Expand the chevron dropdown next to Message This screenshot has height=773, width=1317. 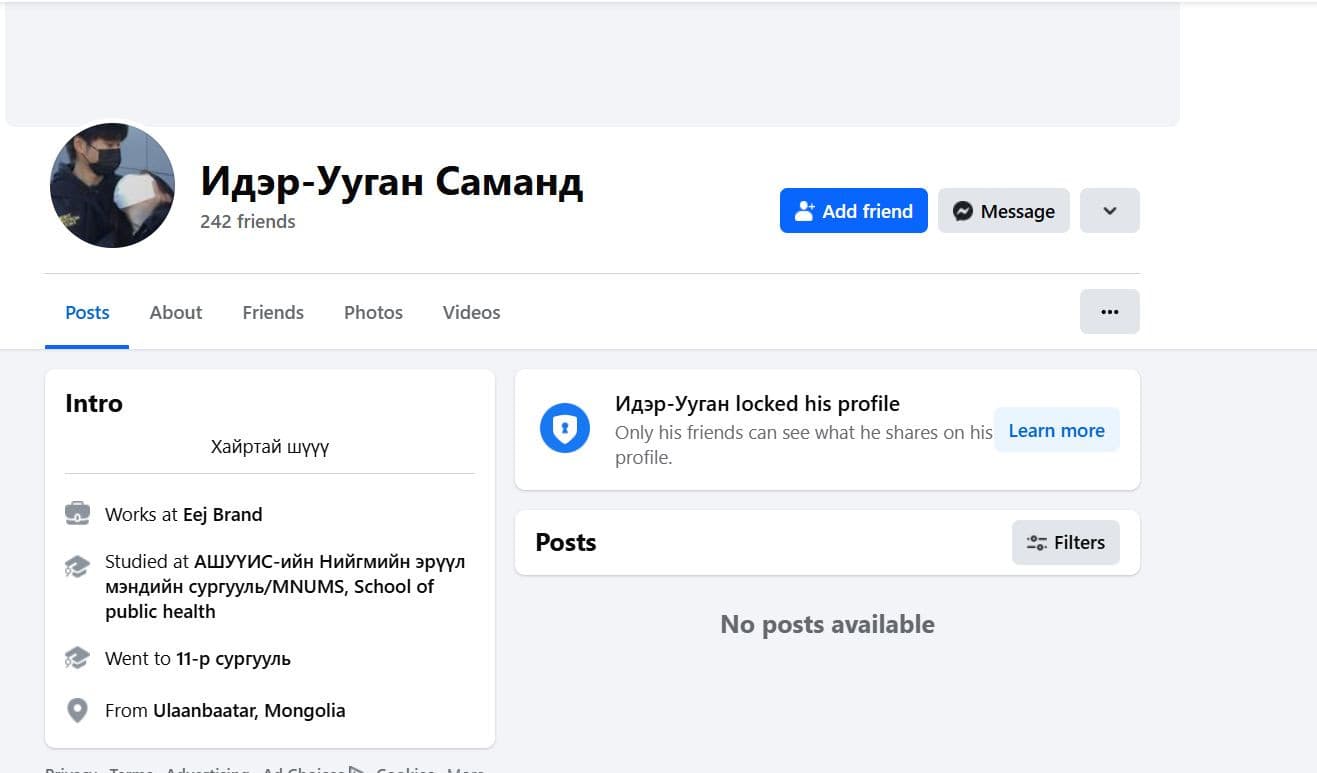[1109, 211]
